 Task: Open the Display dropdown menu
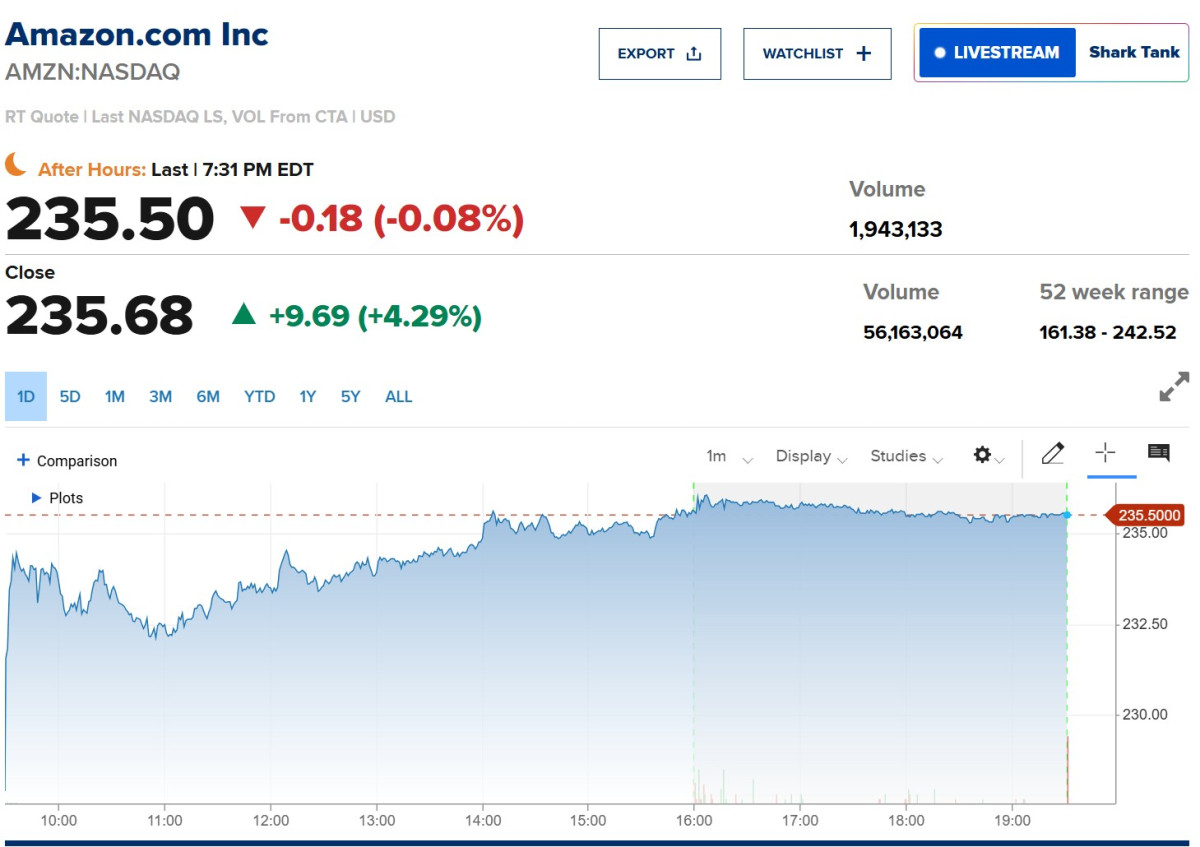[811, 457]
